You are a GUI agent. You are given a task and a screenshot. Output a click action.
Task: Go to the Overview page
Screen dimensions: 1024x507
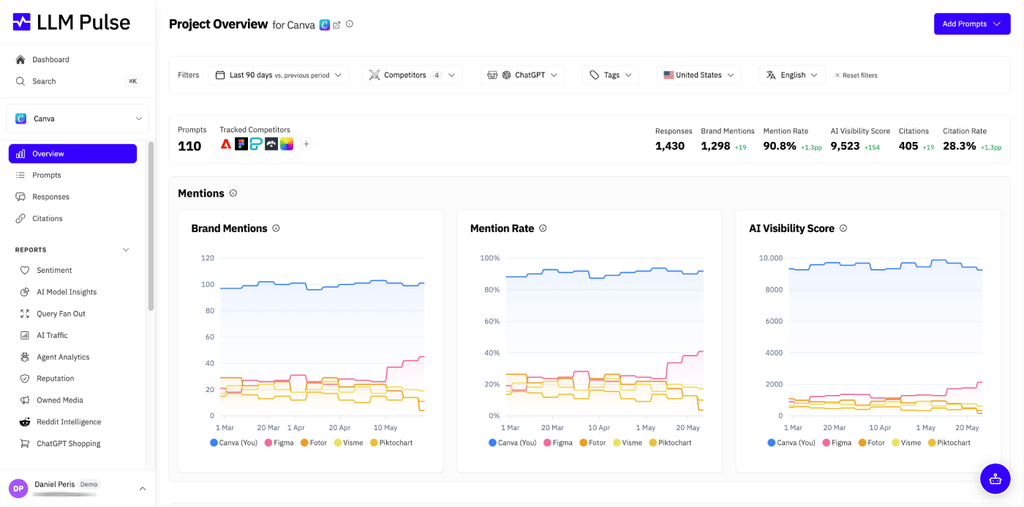(72, 154)
